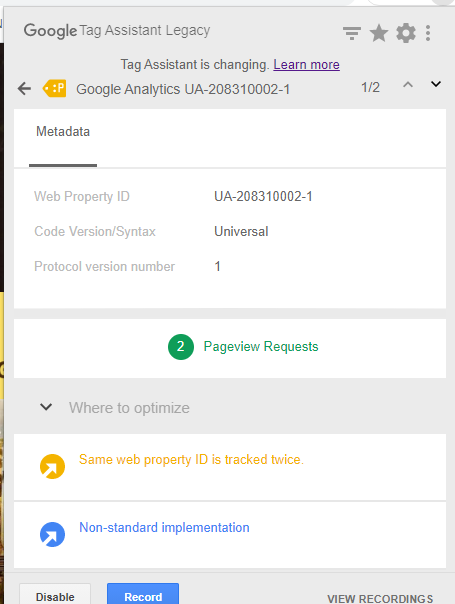Click the Google Analytics UA-208310002-1 title
The width and height of the screenshot is (455, 604).
[x=183, y=89]
